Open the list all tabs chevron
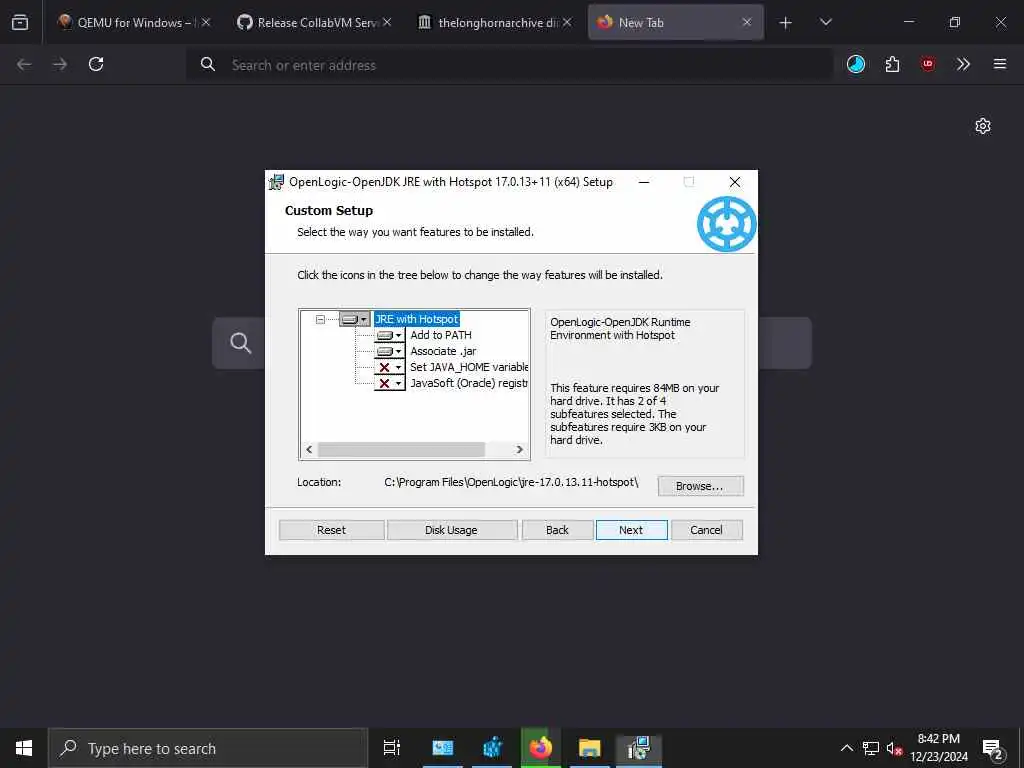The height and width of the screenshot is (768, 1024). coord(825,22)
